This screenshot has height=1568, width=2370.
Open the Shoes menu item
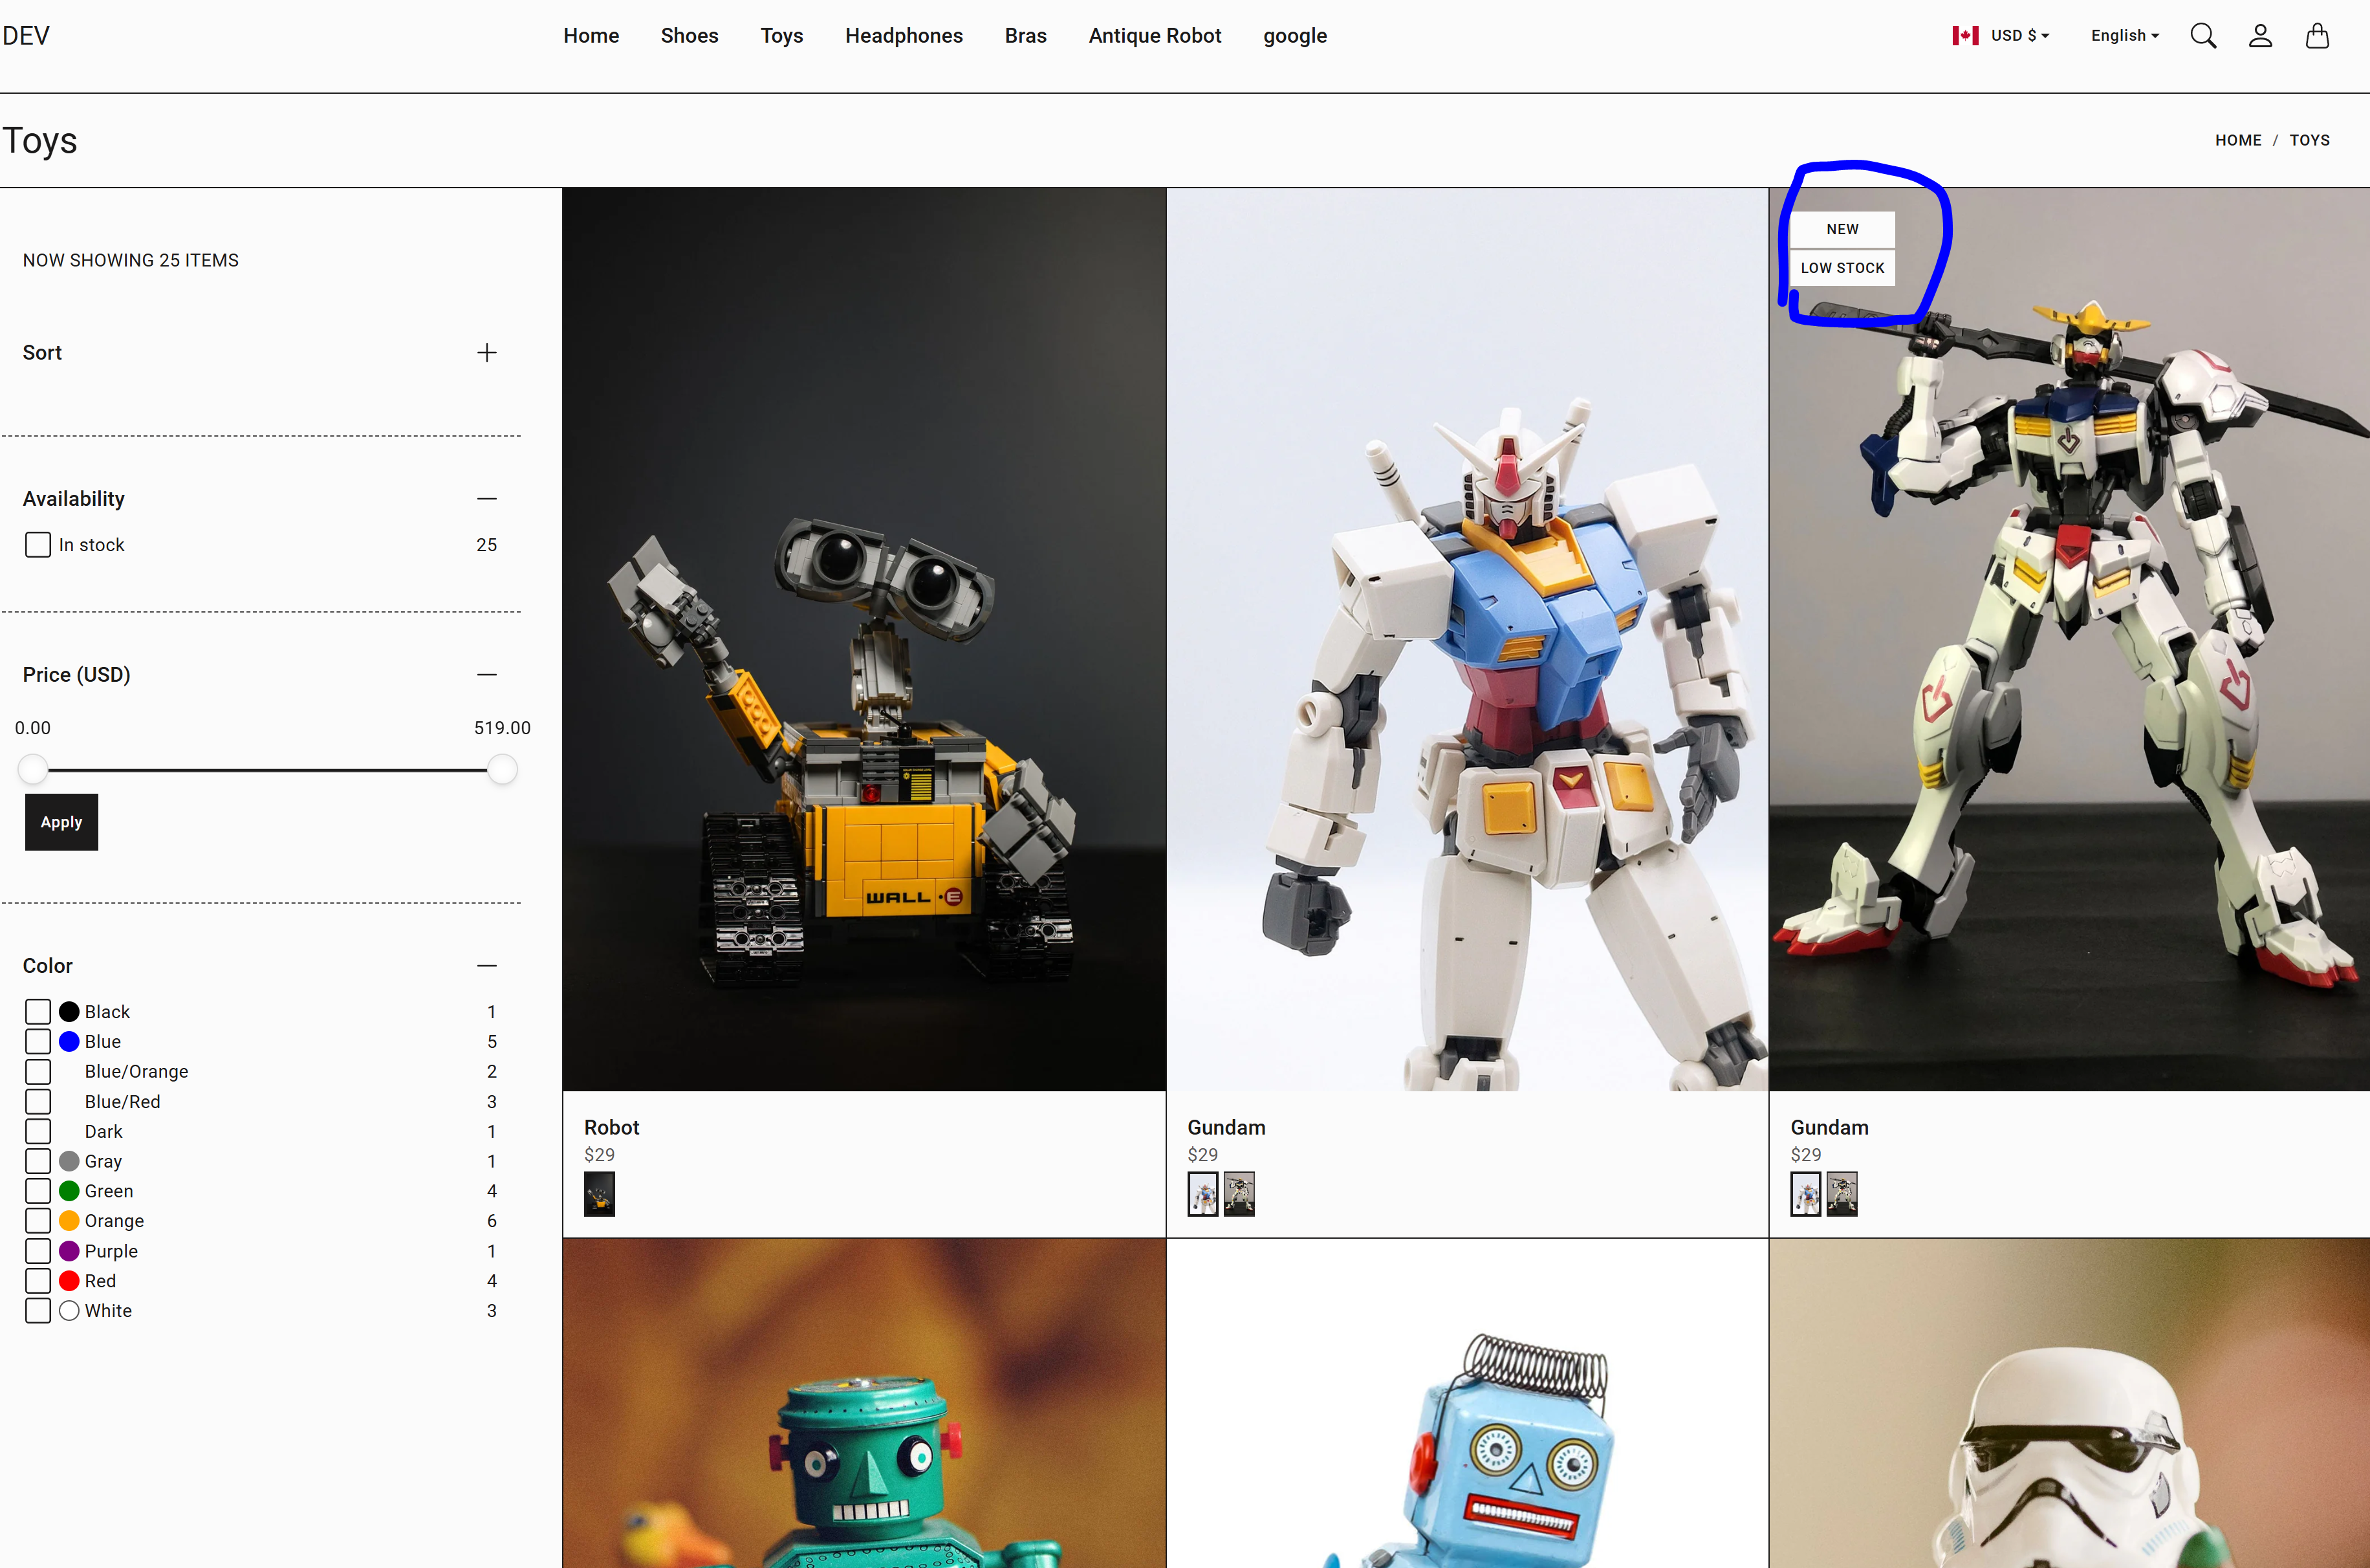[x=689, y=36]
